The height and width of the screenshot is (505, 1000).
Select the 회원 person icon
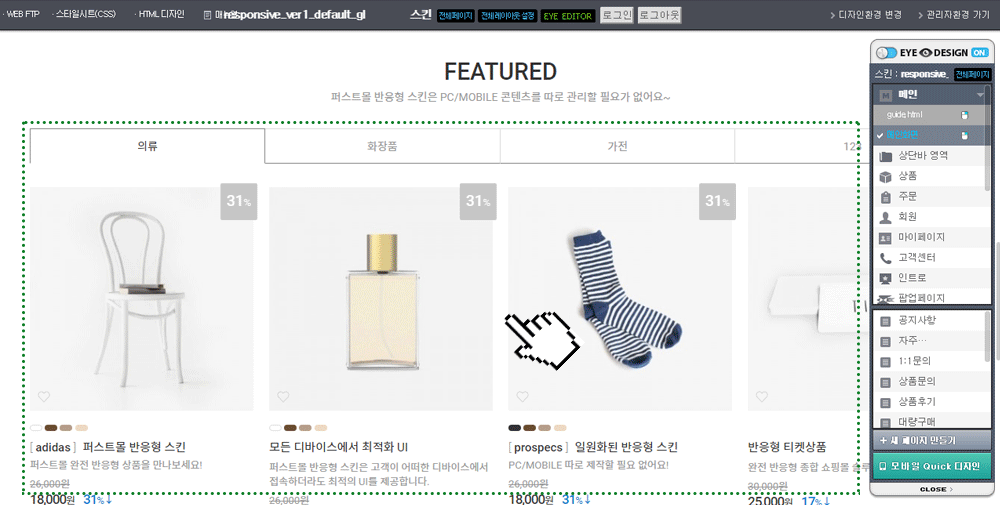(885, 217)
